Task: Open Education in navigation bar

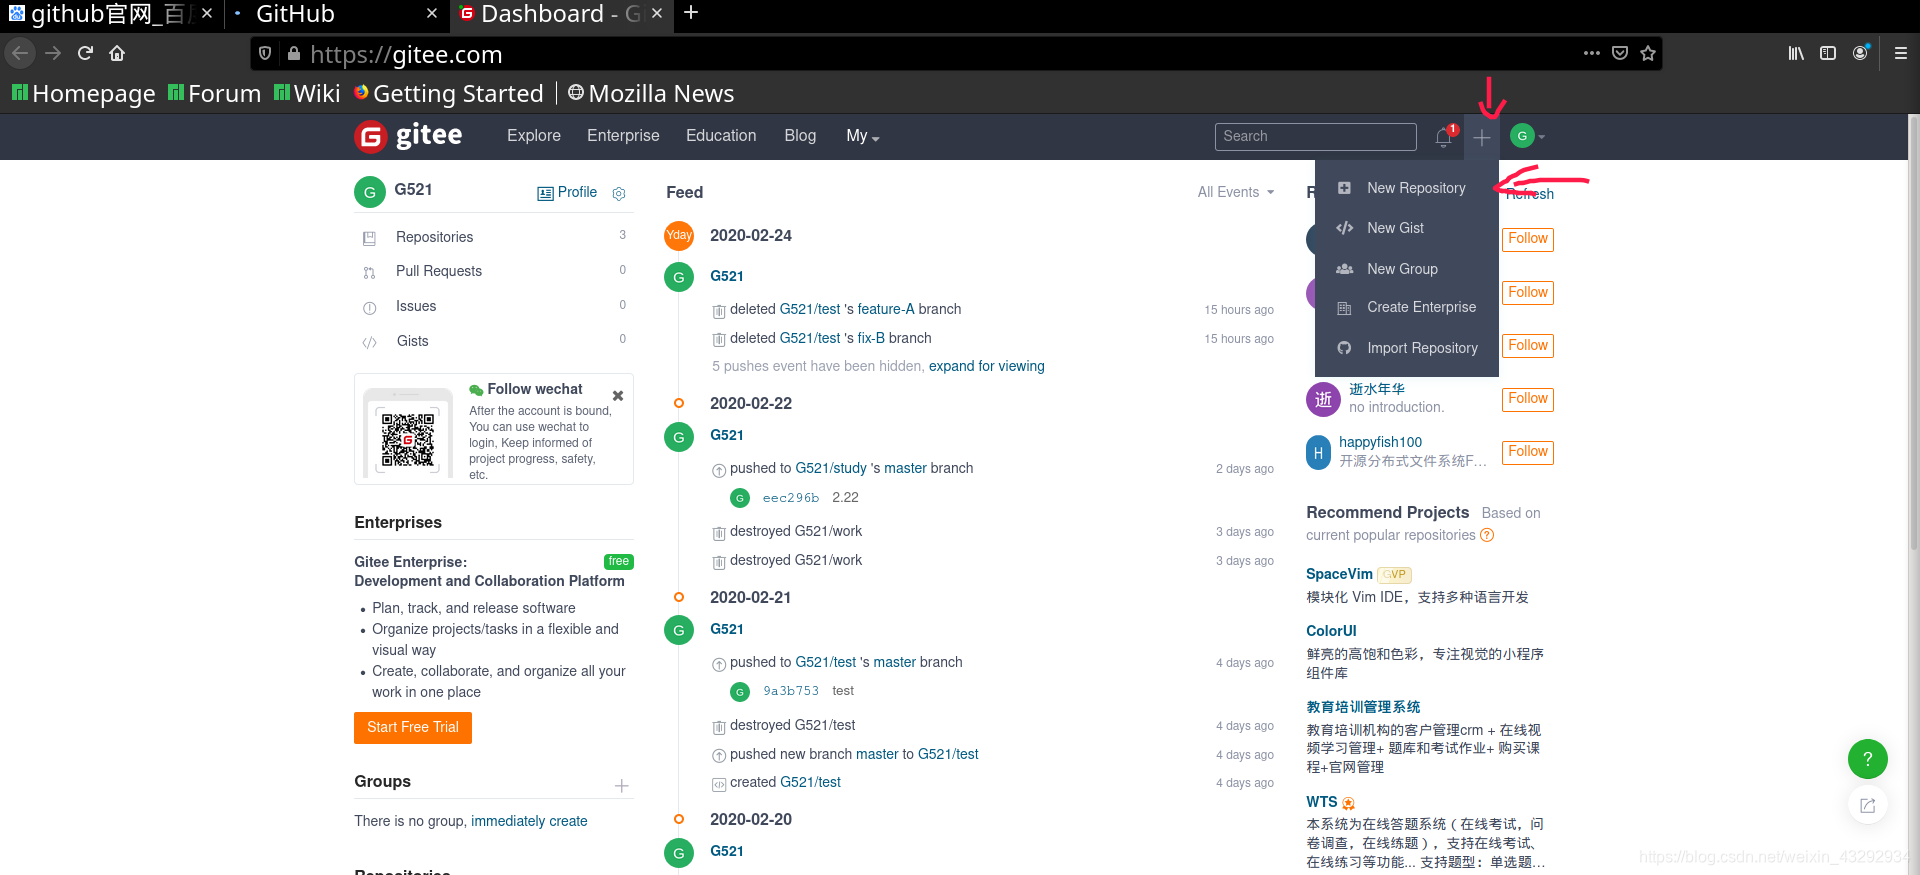Action: coord(721,136)
